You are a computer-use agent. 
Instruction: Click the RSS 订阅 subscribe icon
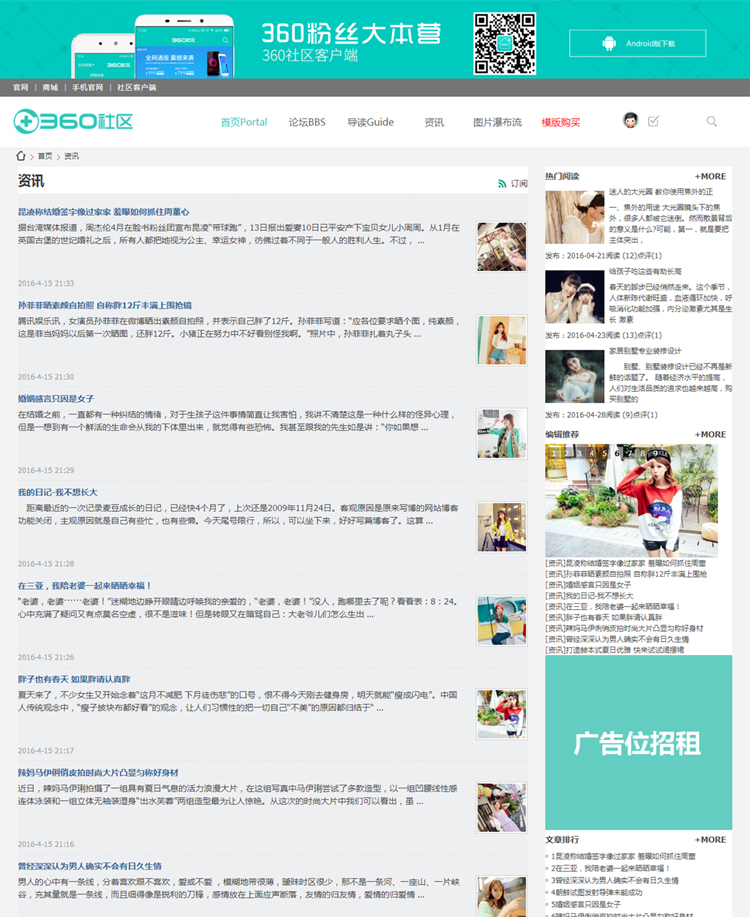pyautogui.click(x=503, y=184)
